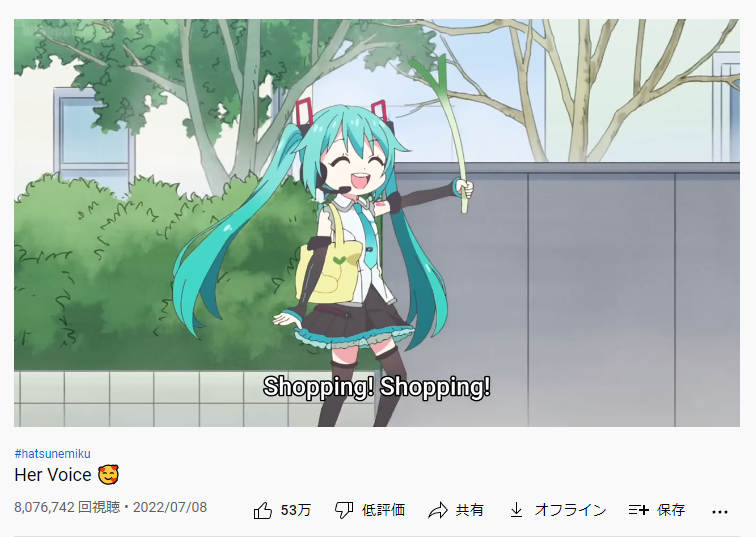Open the three-dot more actions menu
This screenshot has height=537, width=756.
(720, 512)
